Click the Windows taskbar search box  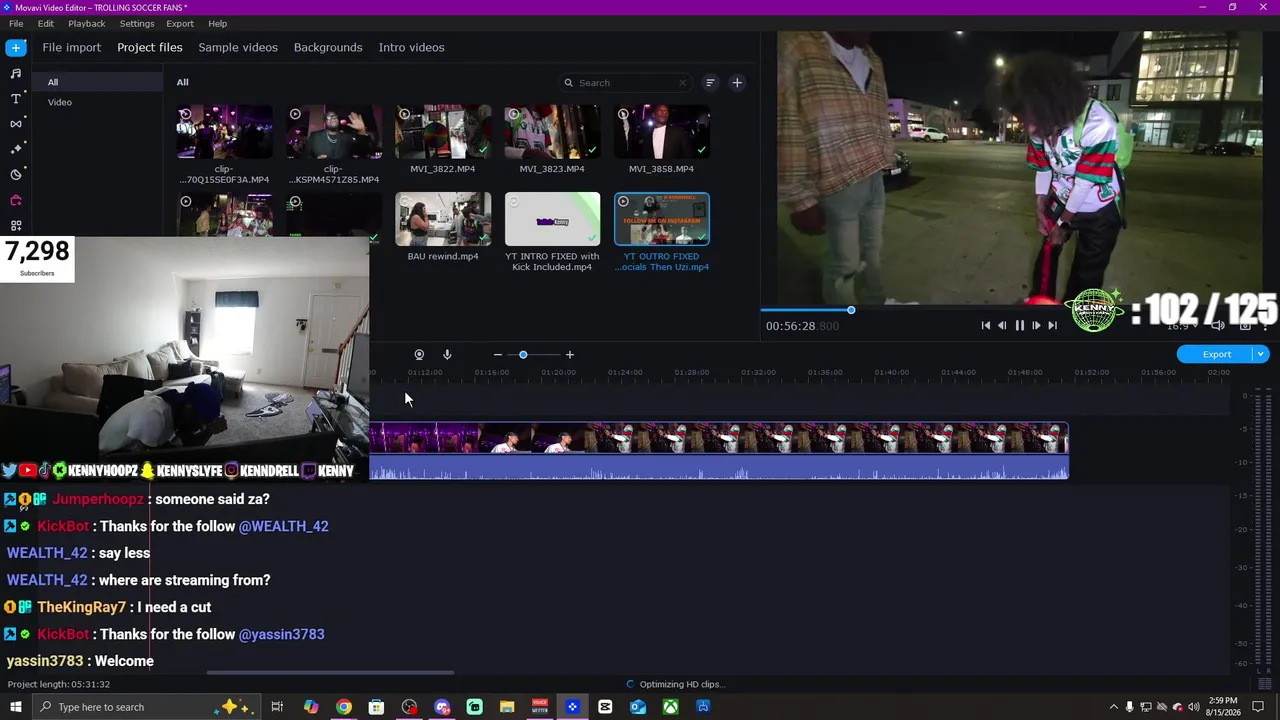tap(145, 707)
